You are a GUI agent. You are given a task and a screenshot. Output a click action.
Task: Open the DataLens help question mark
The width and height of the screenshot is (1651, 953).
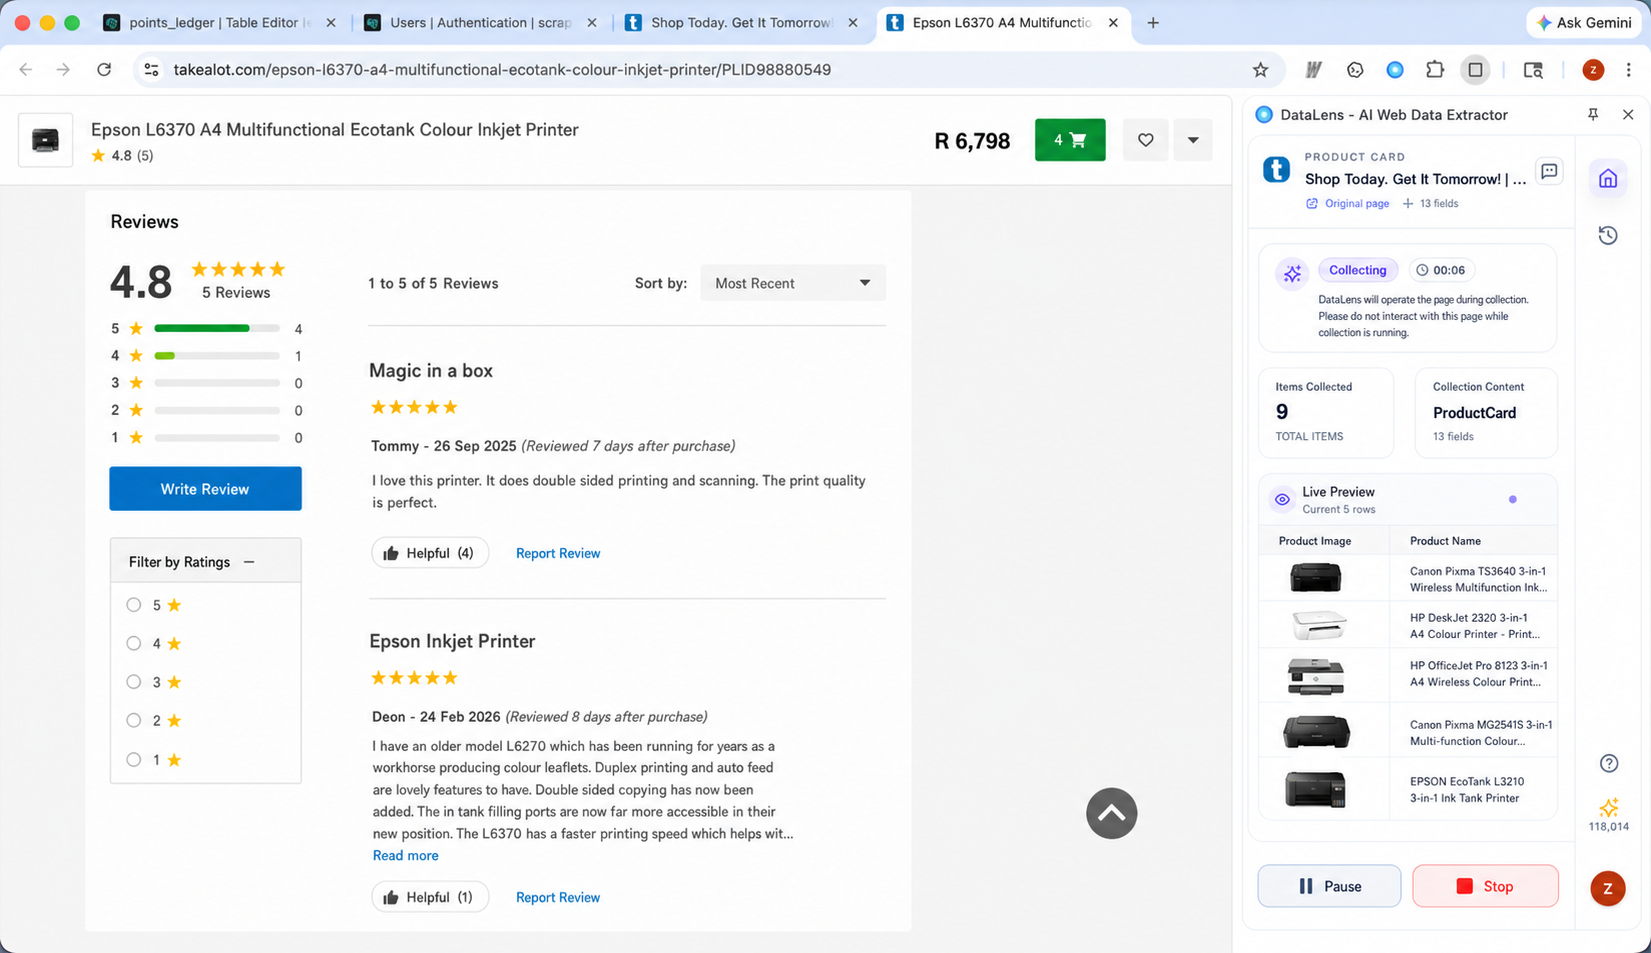(1608, 763)
